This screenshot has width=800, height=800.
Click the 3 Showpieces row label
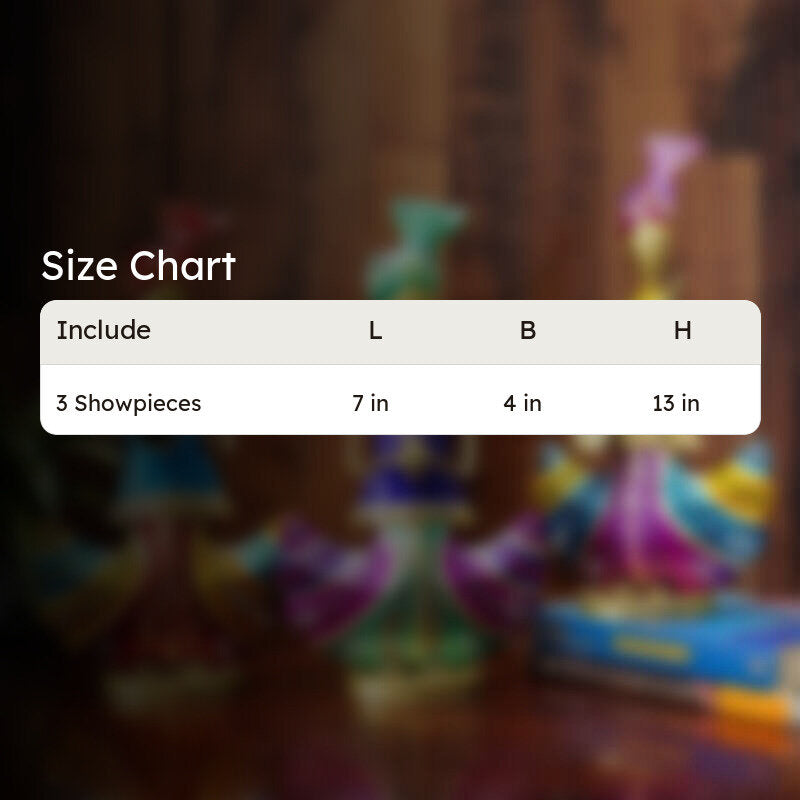pos(129,403)
